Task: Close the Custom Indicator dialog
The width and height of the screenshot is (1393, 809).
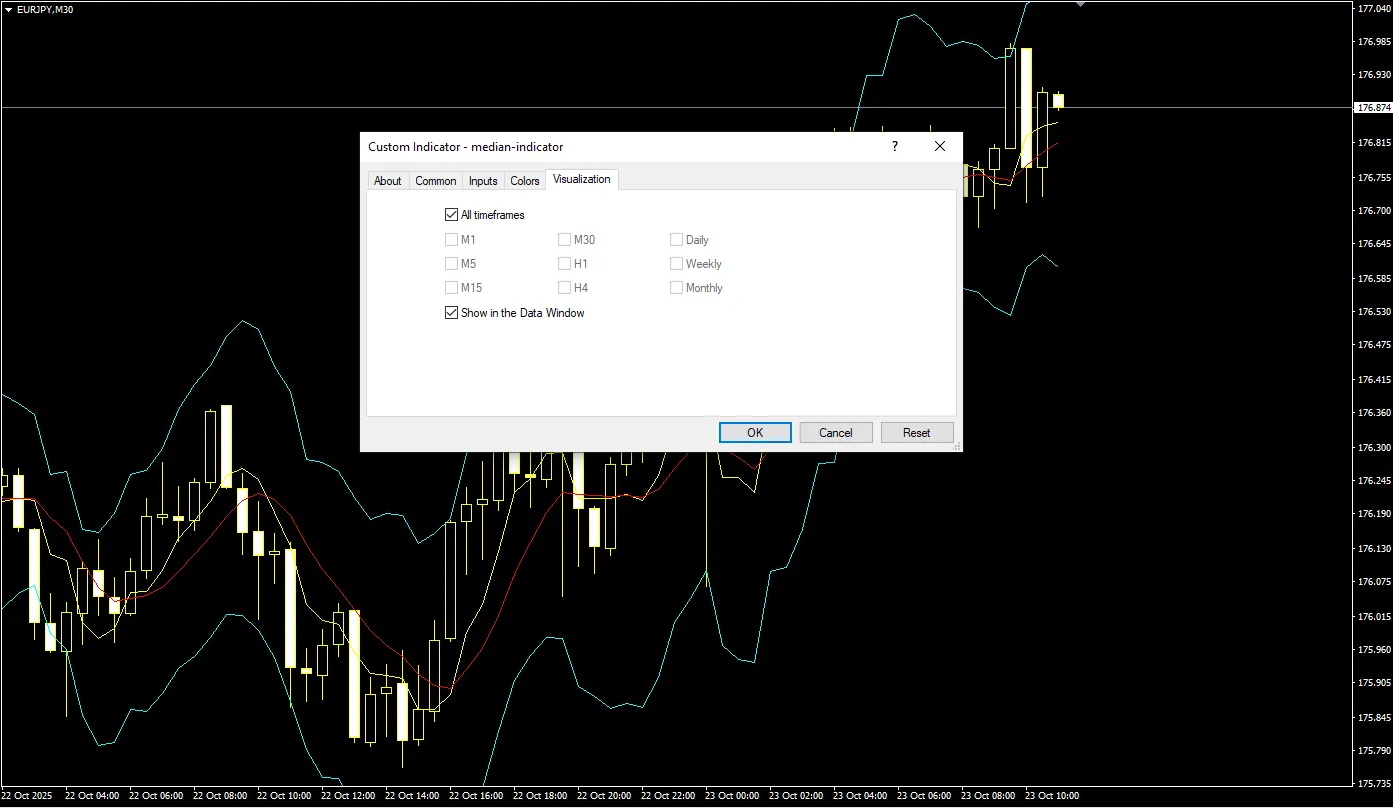Action: [939, 146]
